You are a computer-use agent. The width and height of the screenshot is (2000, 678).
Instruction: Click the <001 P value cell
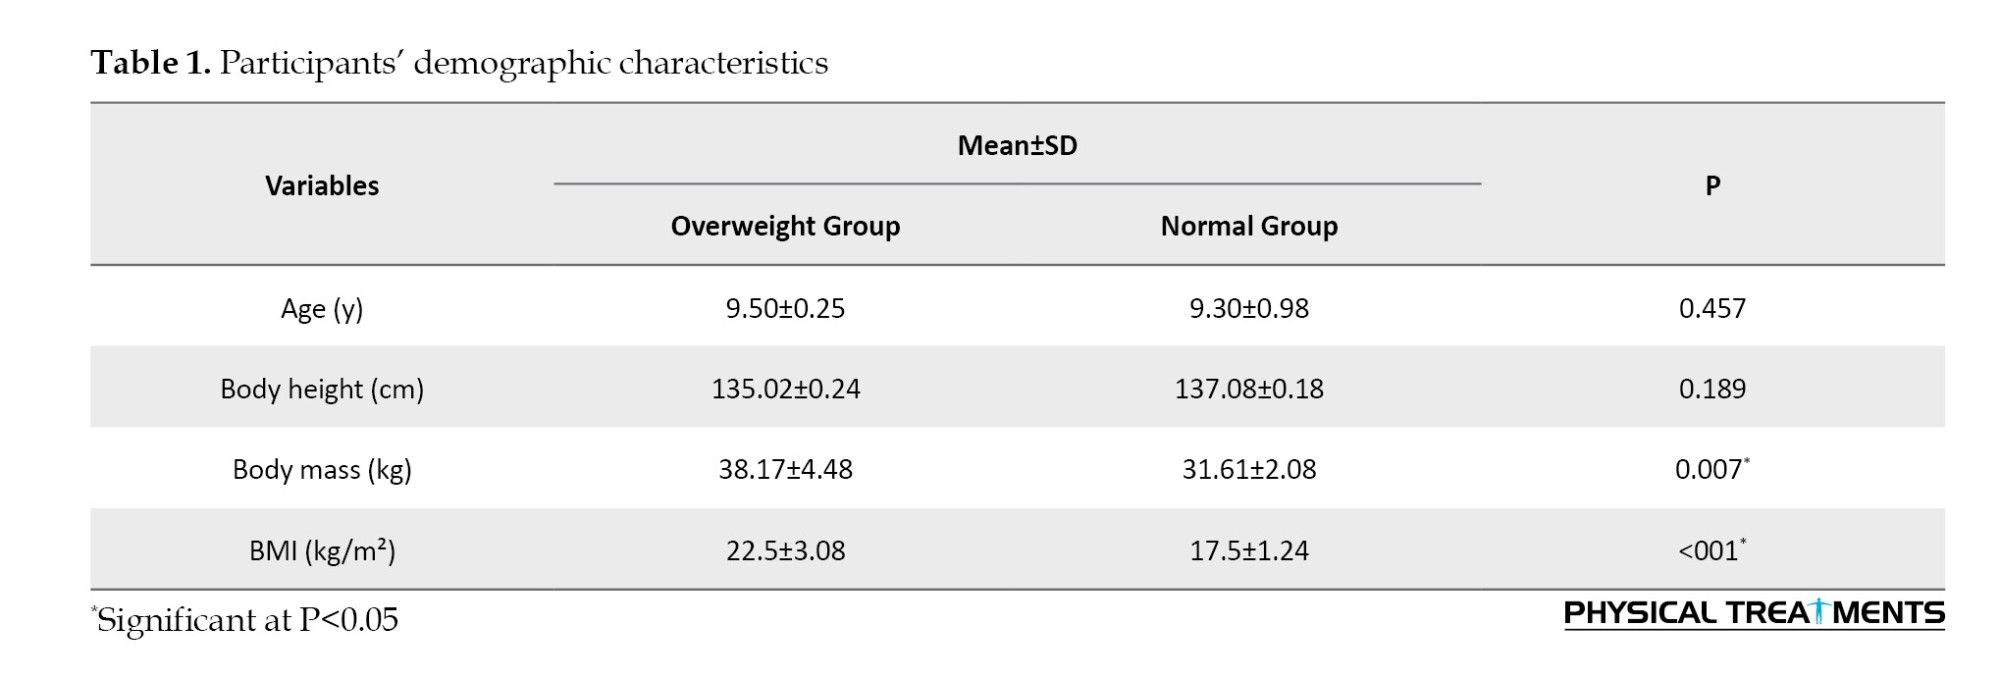pyautogui.click(x=1710, y=551)
